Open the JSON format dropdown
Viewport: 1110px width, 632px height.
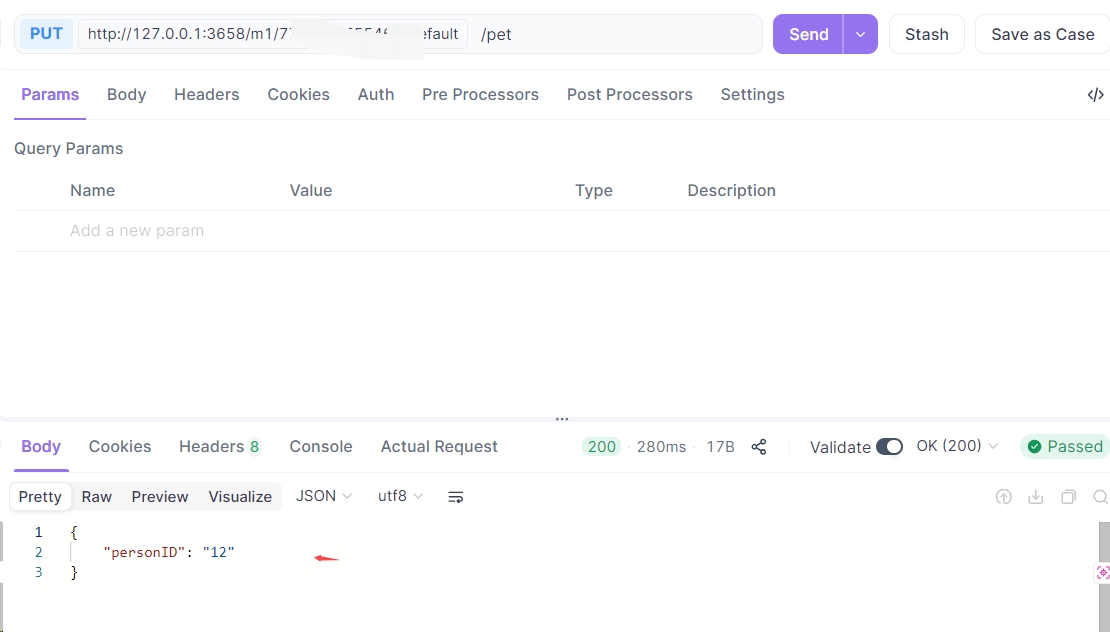[x=324, y=497]
